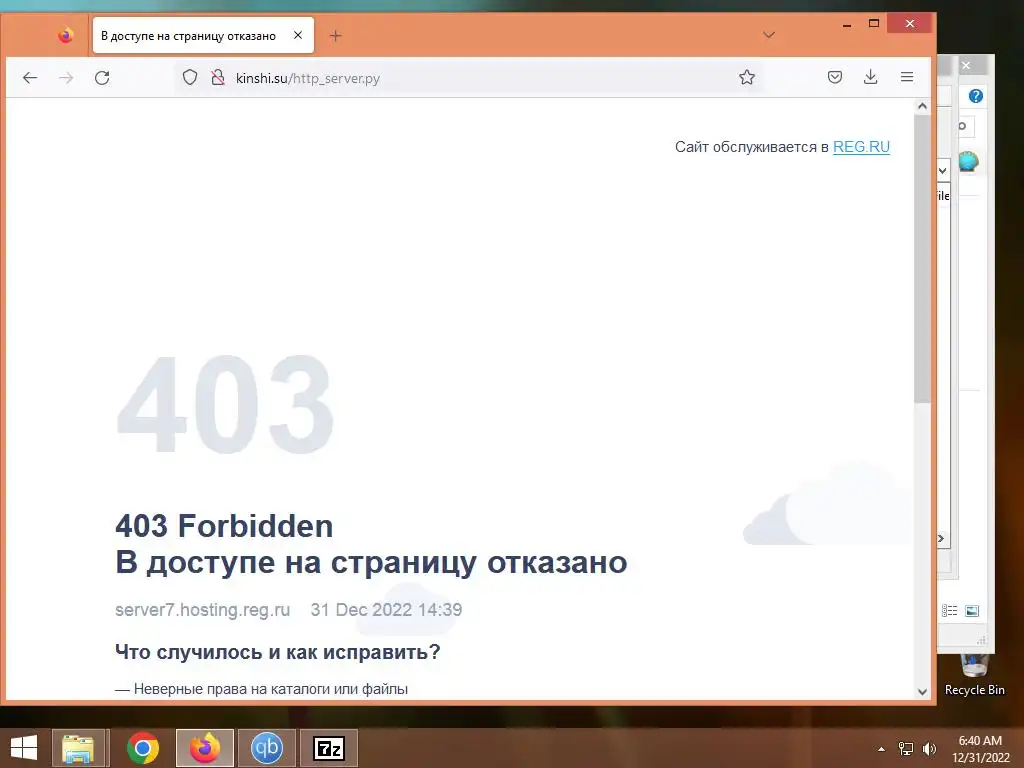Select the Firefox taskbar button
Screen dimensions: 1024x768
click(204, 748)
